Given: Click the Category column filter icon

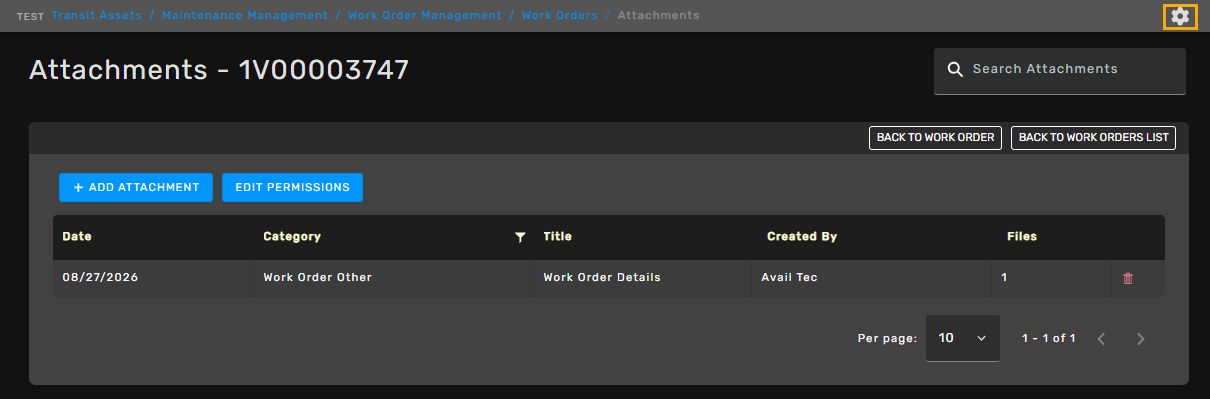Looking at the screenshot, I should [x=520, y=237].
